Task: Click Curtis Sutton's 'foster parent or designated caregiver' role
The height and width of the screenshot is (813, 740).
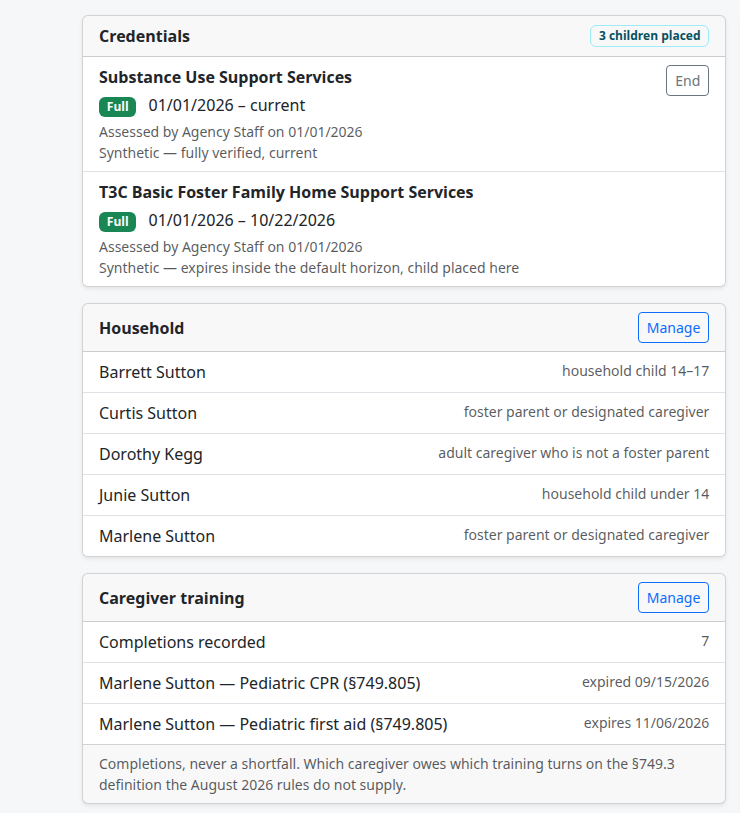Action: point(586,412)
